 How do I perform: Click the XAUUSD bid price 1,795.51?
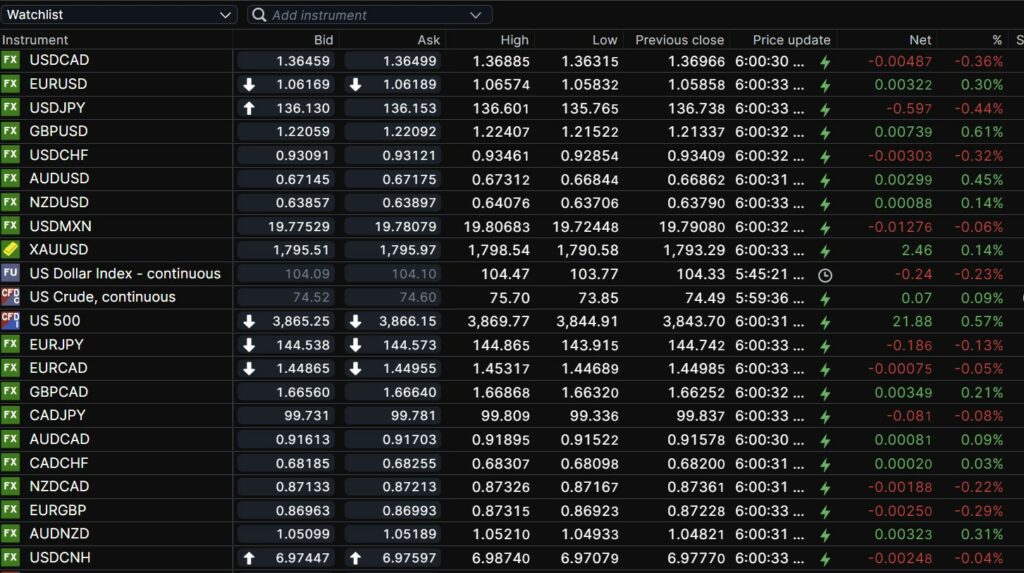[301, 250]
